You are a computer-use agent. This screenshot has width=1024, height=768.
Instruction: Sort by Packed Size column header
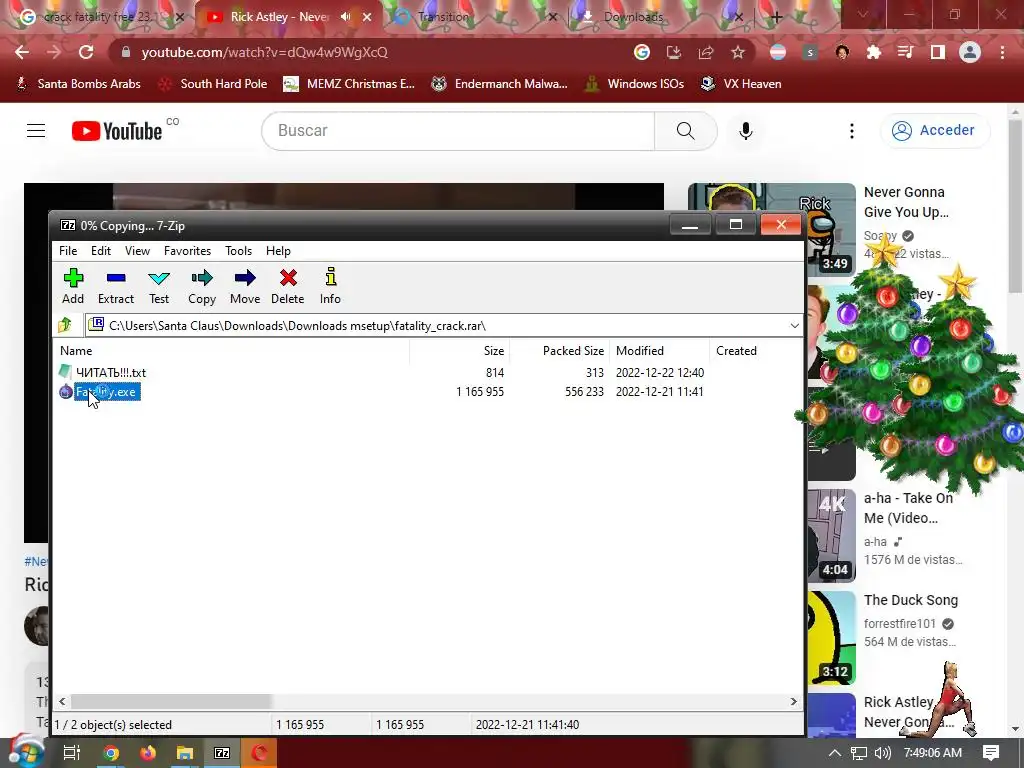[559, 351]
